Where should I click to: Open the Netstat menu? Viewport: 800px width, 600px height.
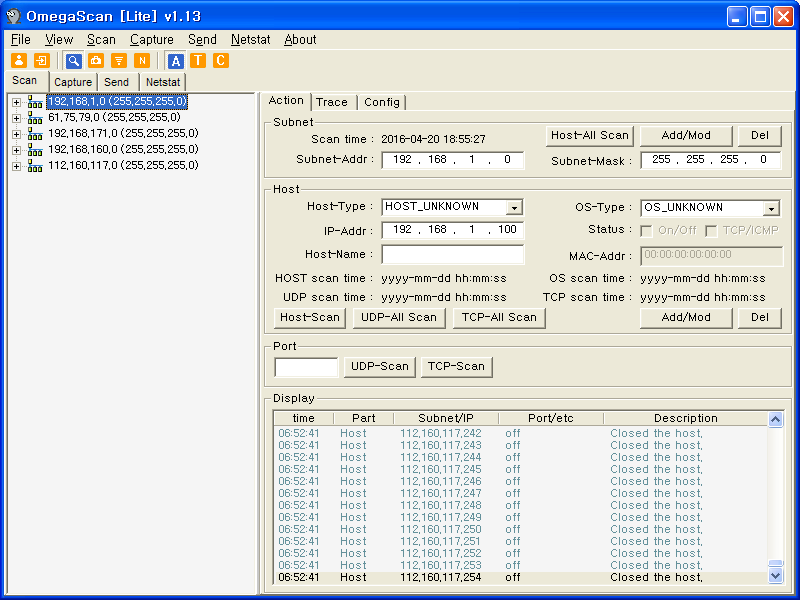click(249, 40)
